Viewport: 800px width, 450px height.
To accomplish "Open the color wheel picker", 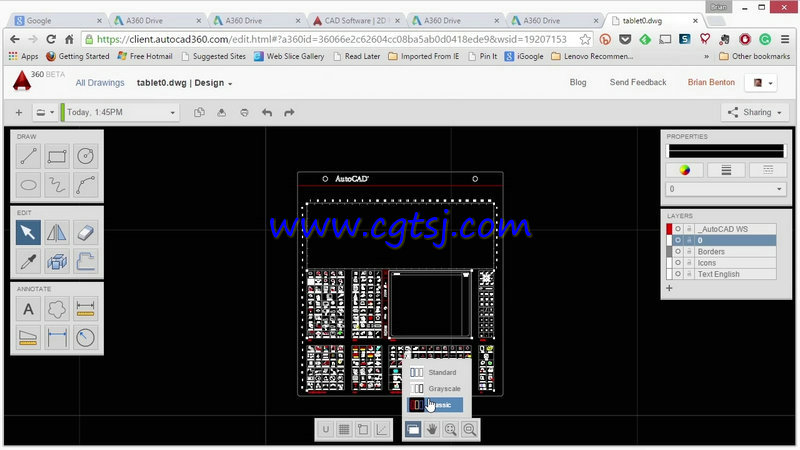I will [685, 170].
